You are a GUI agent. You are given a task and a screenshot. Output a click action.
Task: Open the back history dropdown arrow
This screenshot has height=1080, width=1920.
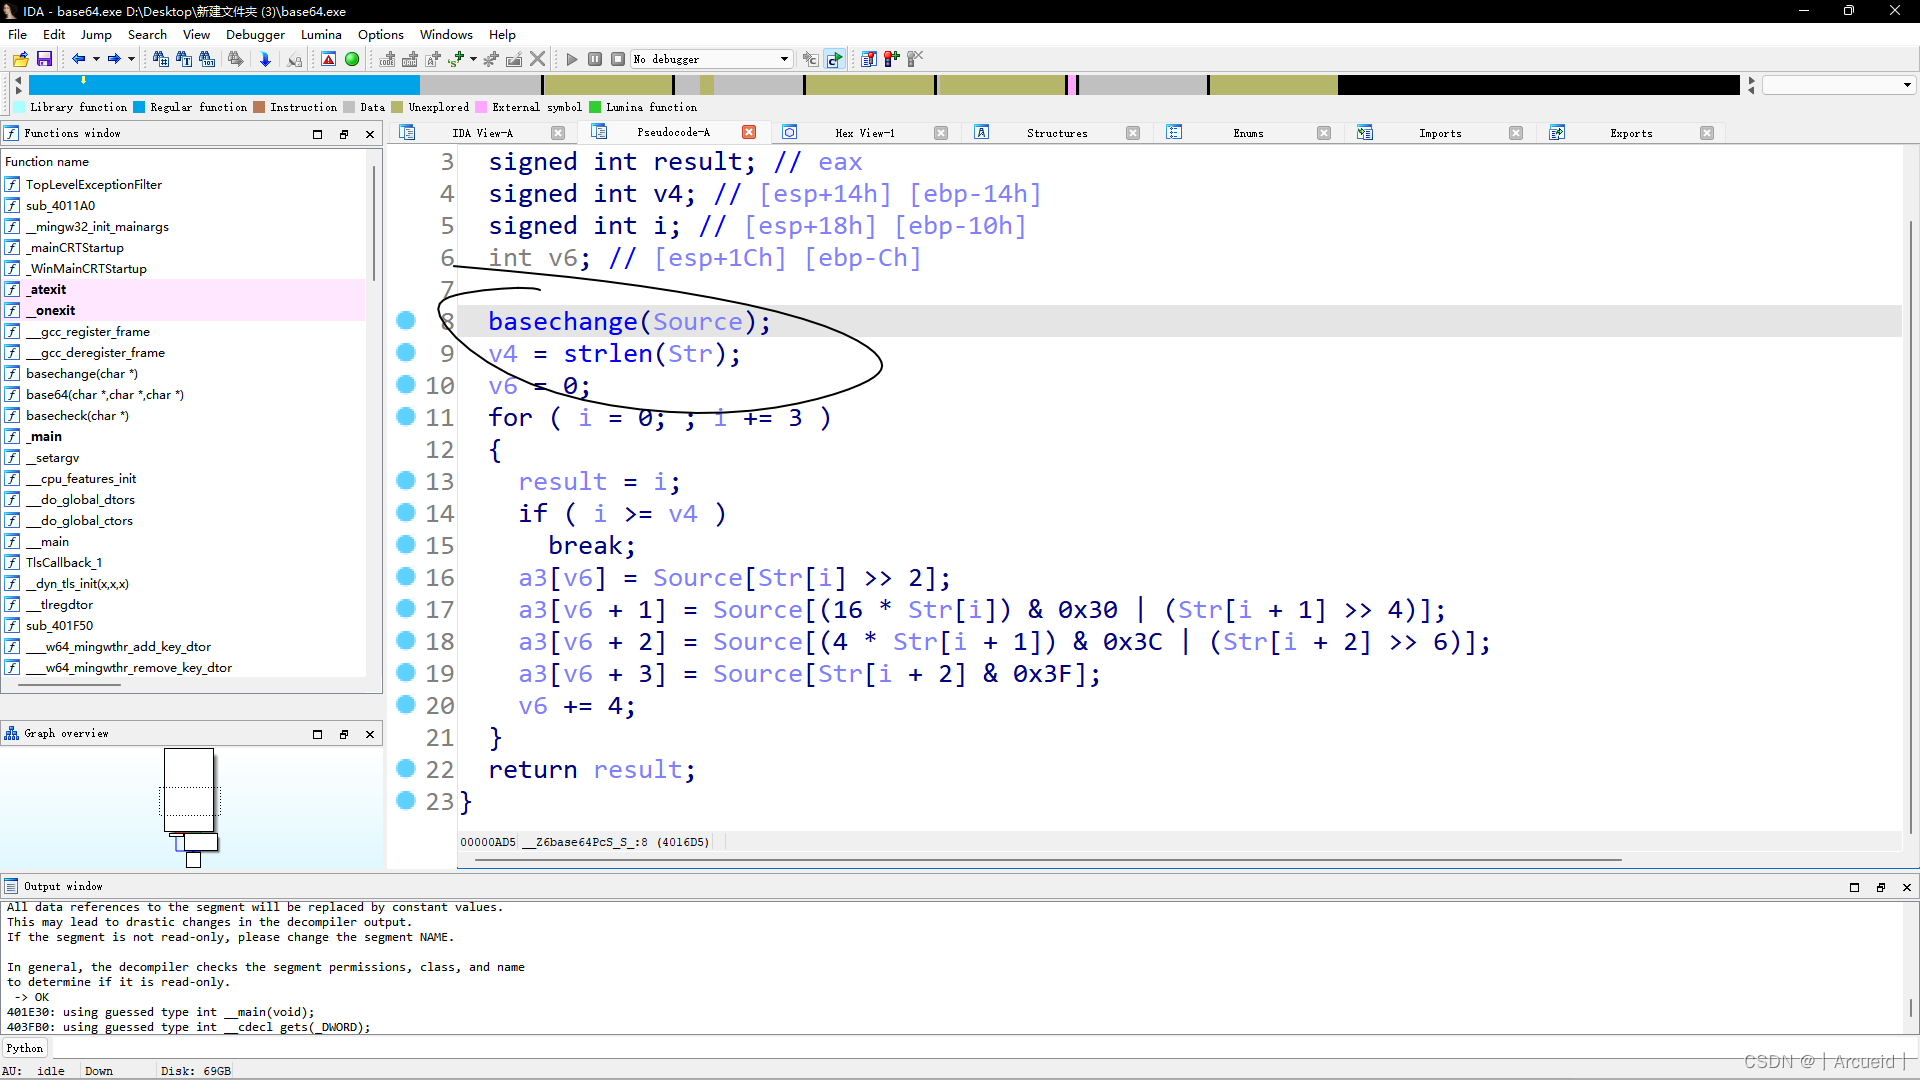[96, 59]
